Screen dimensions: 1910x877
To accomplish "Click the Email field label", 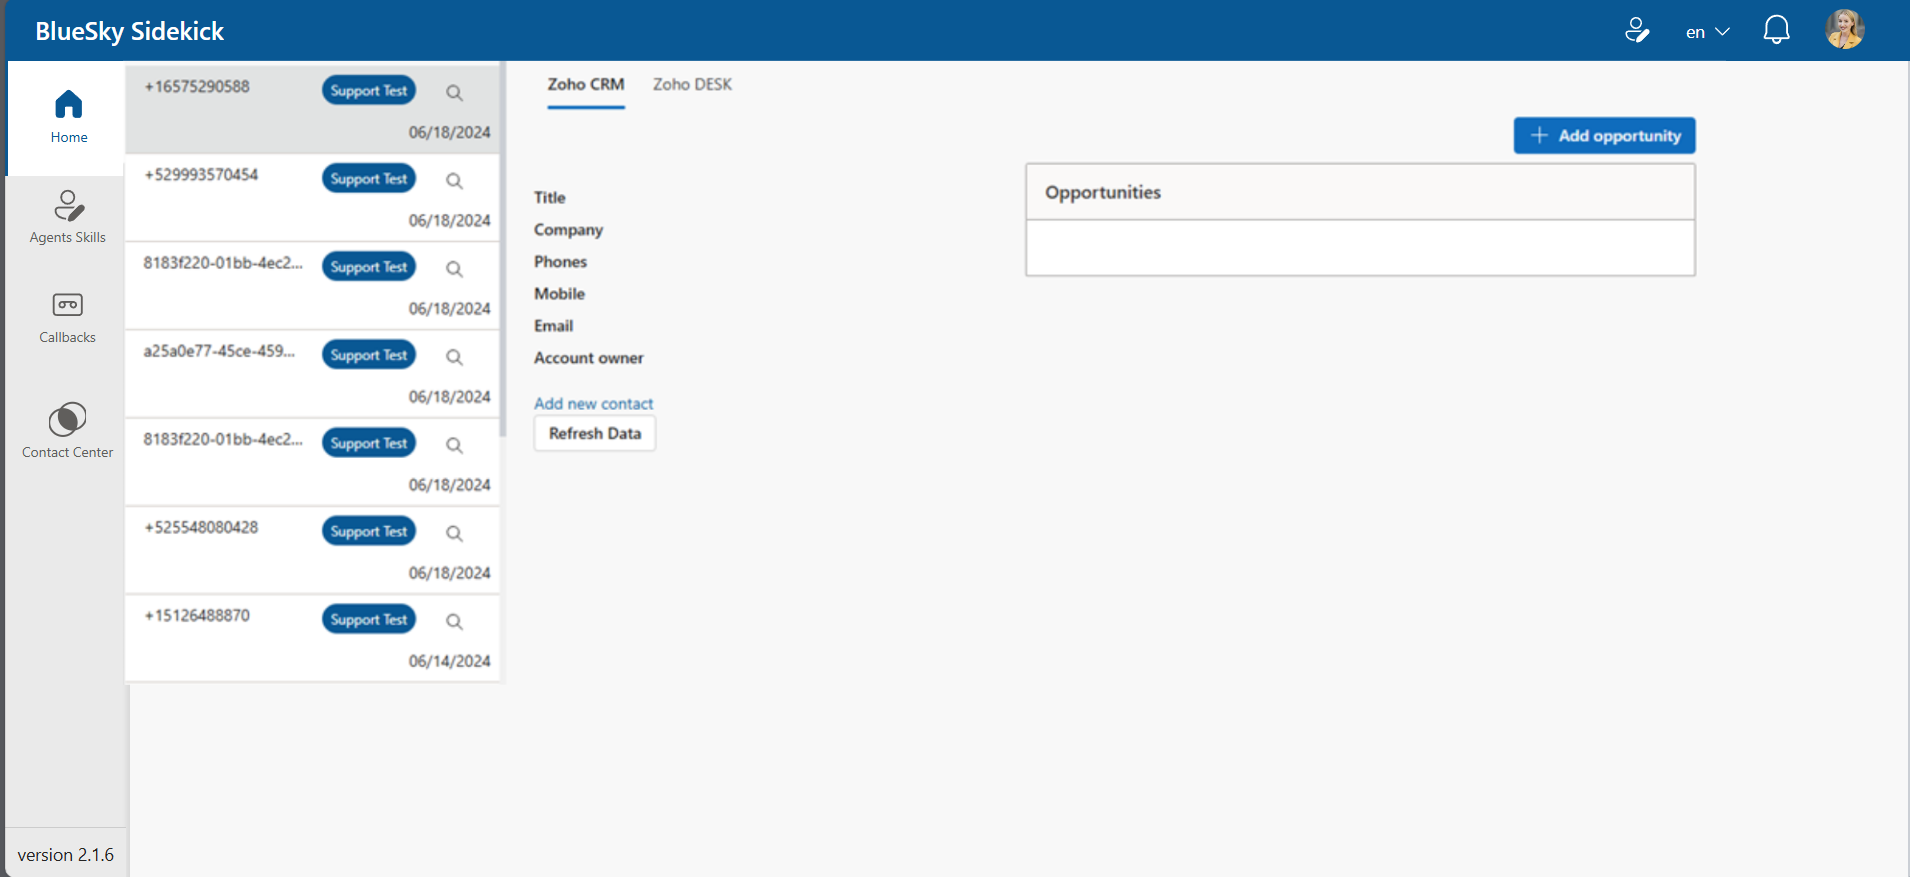I will (553, 326).
